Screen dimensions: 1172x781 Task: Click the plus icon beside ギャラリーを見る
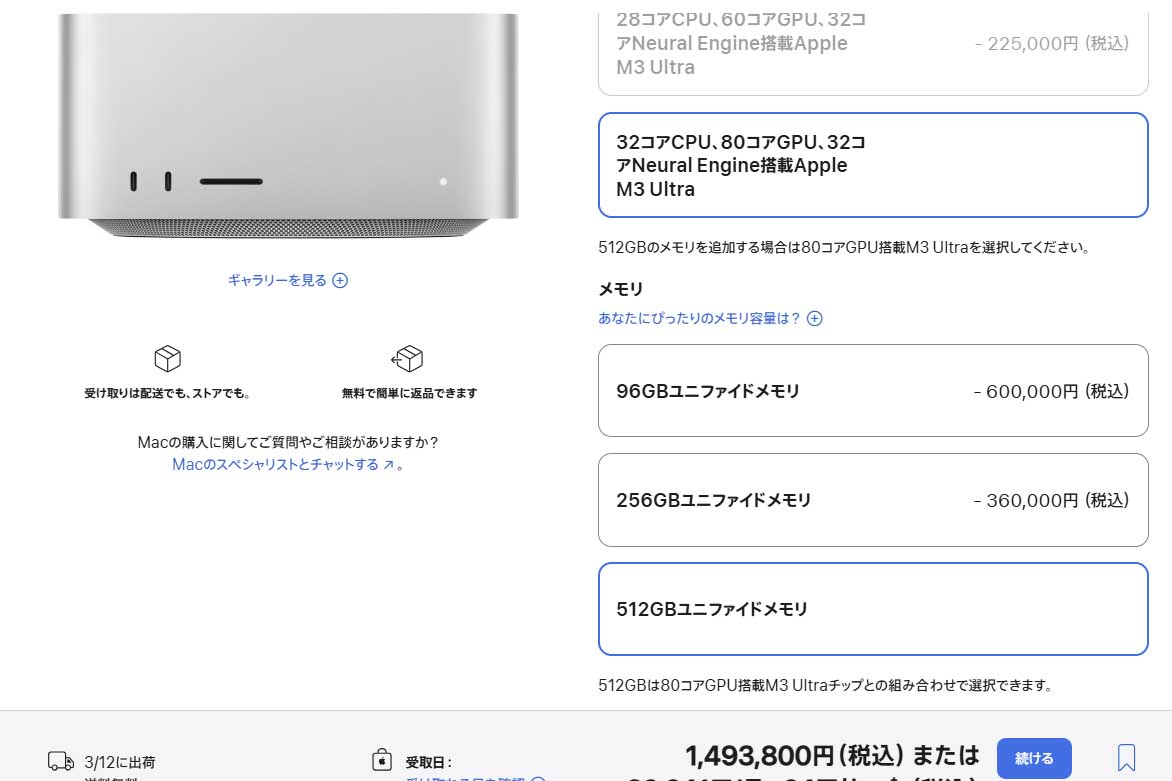coord(340,280)
